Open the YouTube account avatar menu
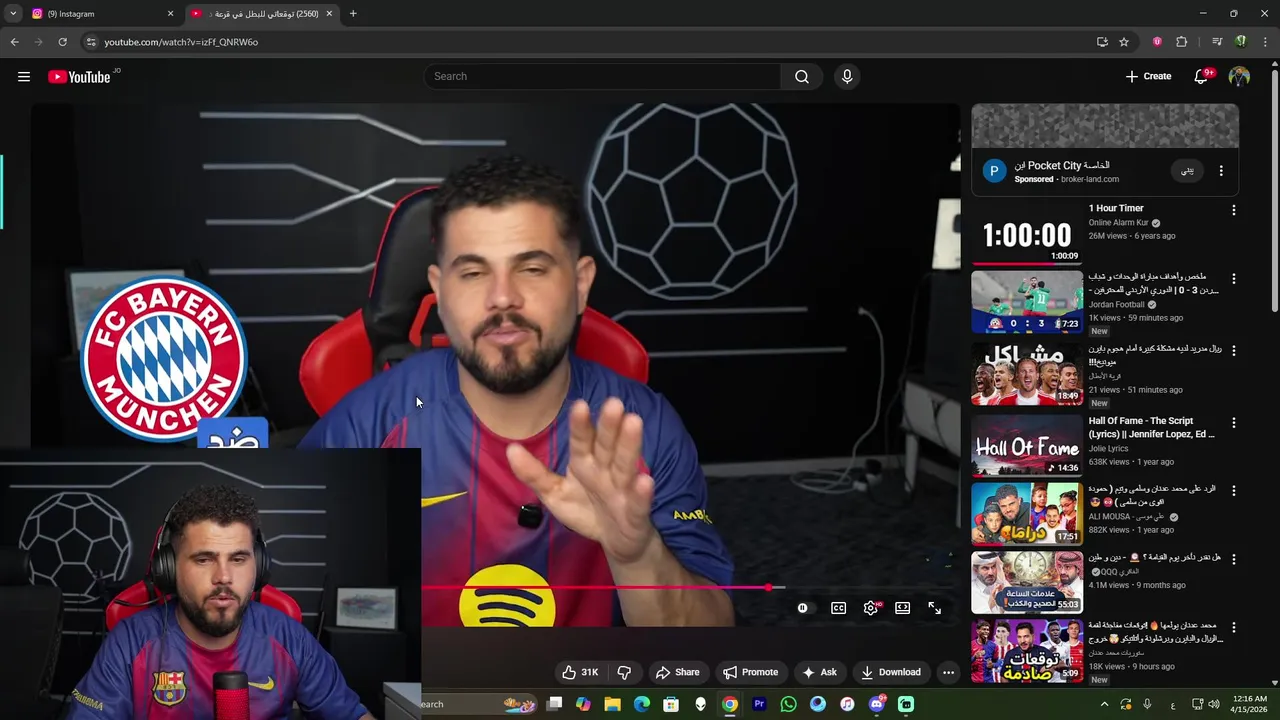This screenshot has height=720, width=1280. click(x=1239, y=77)
